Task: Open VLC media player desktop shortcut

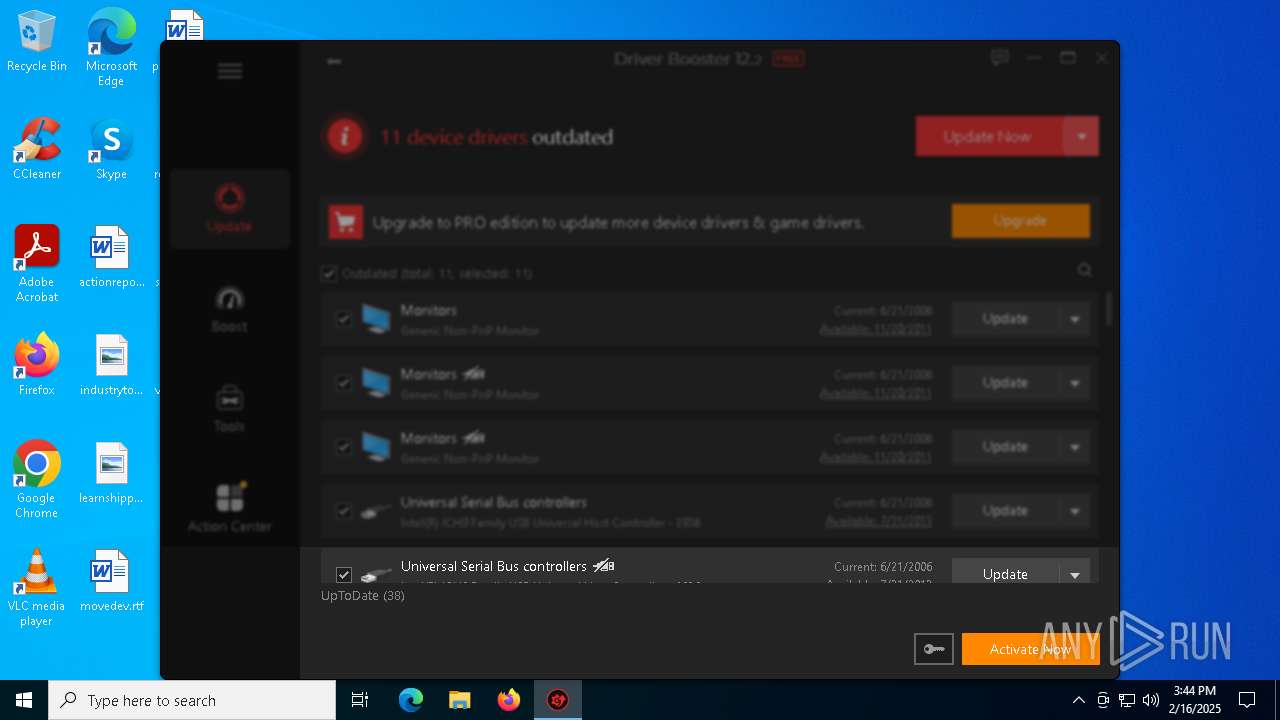Action: tap(37, 587)
